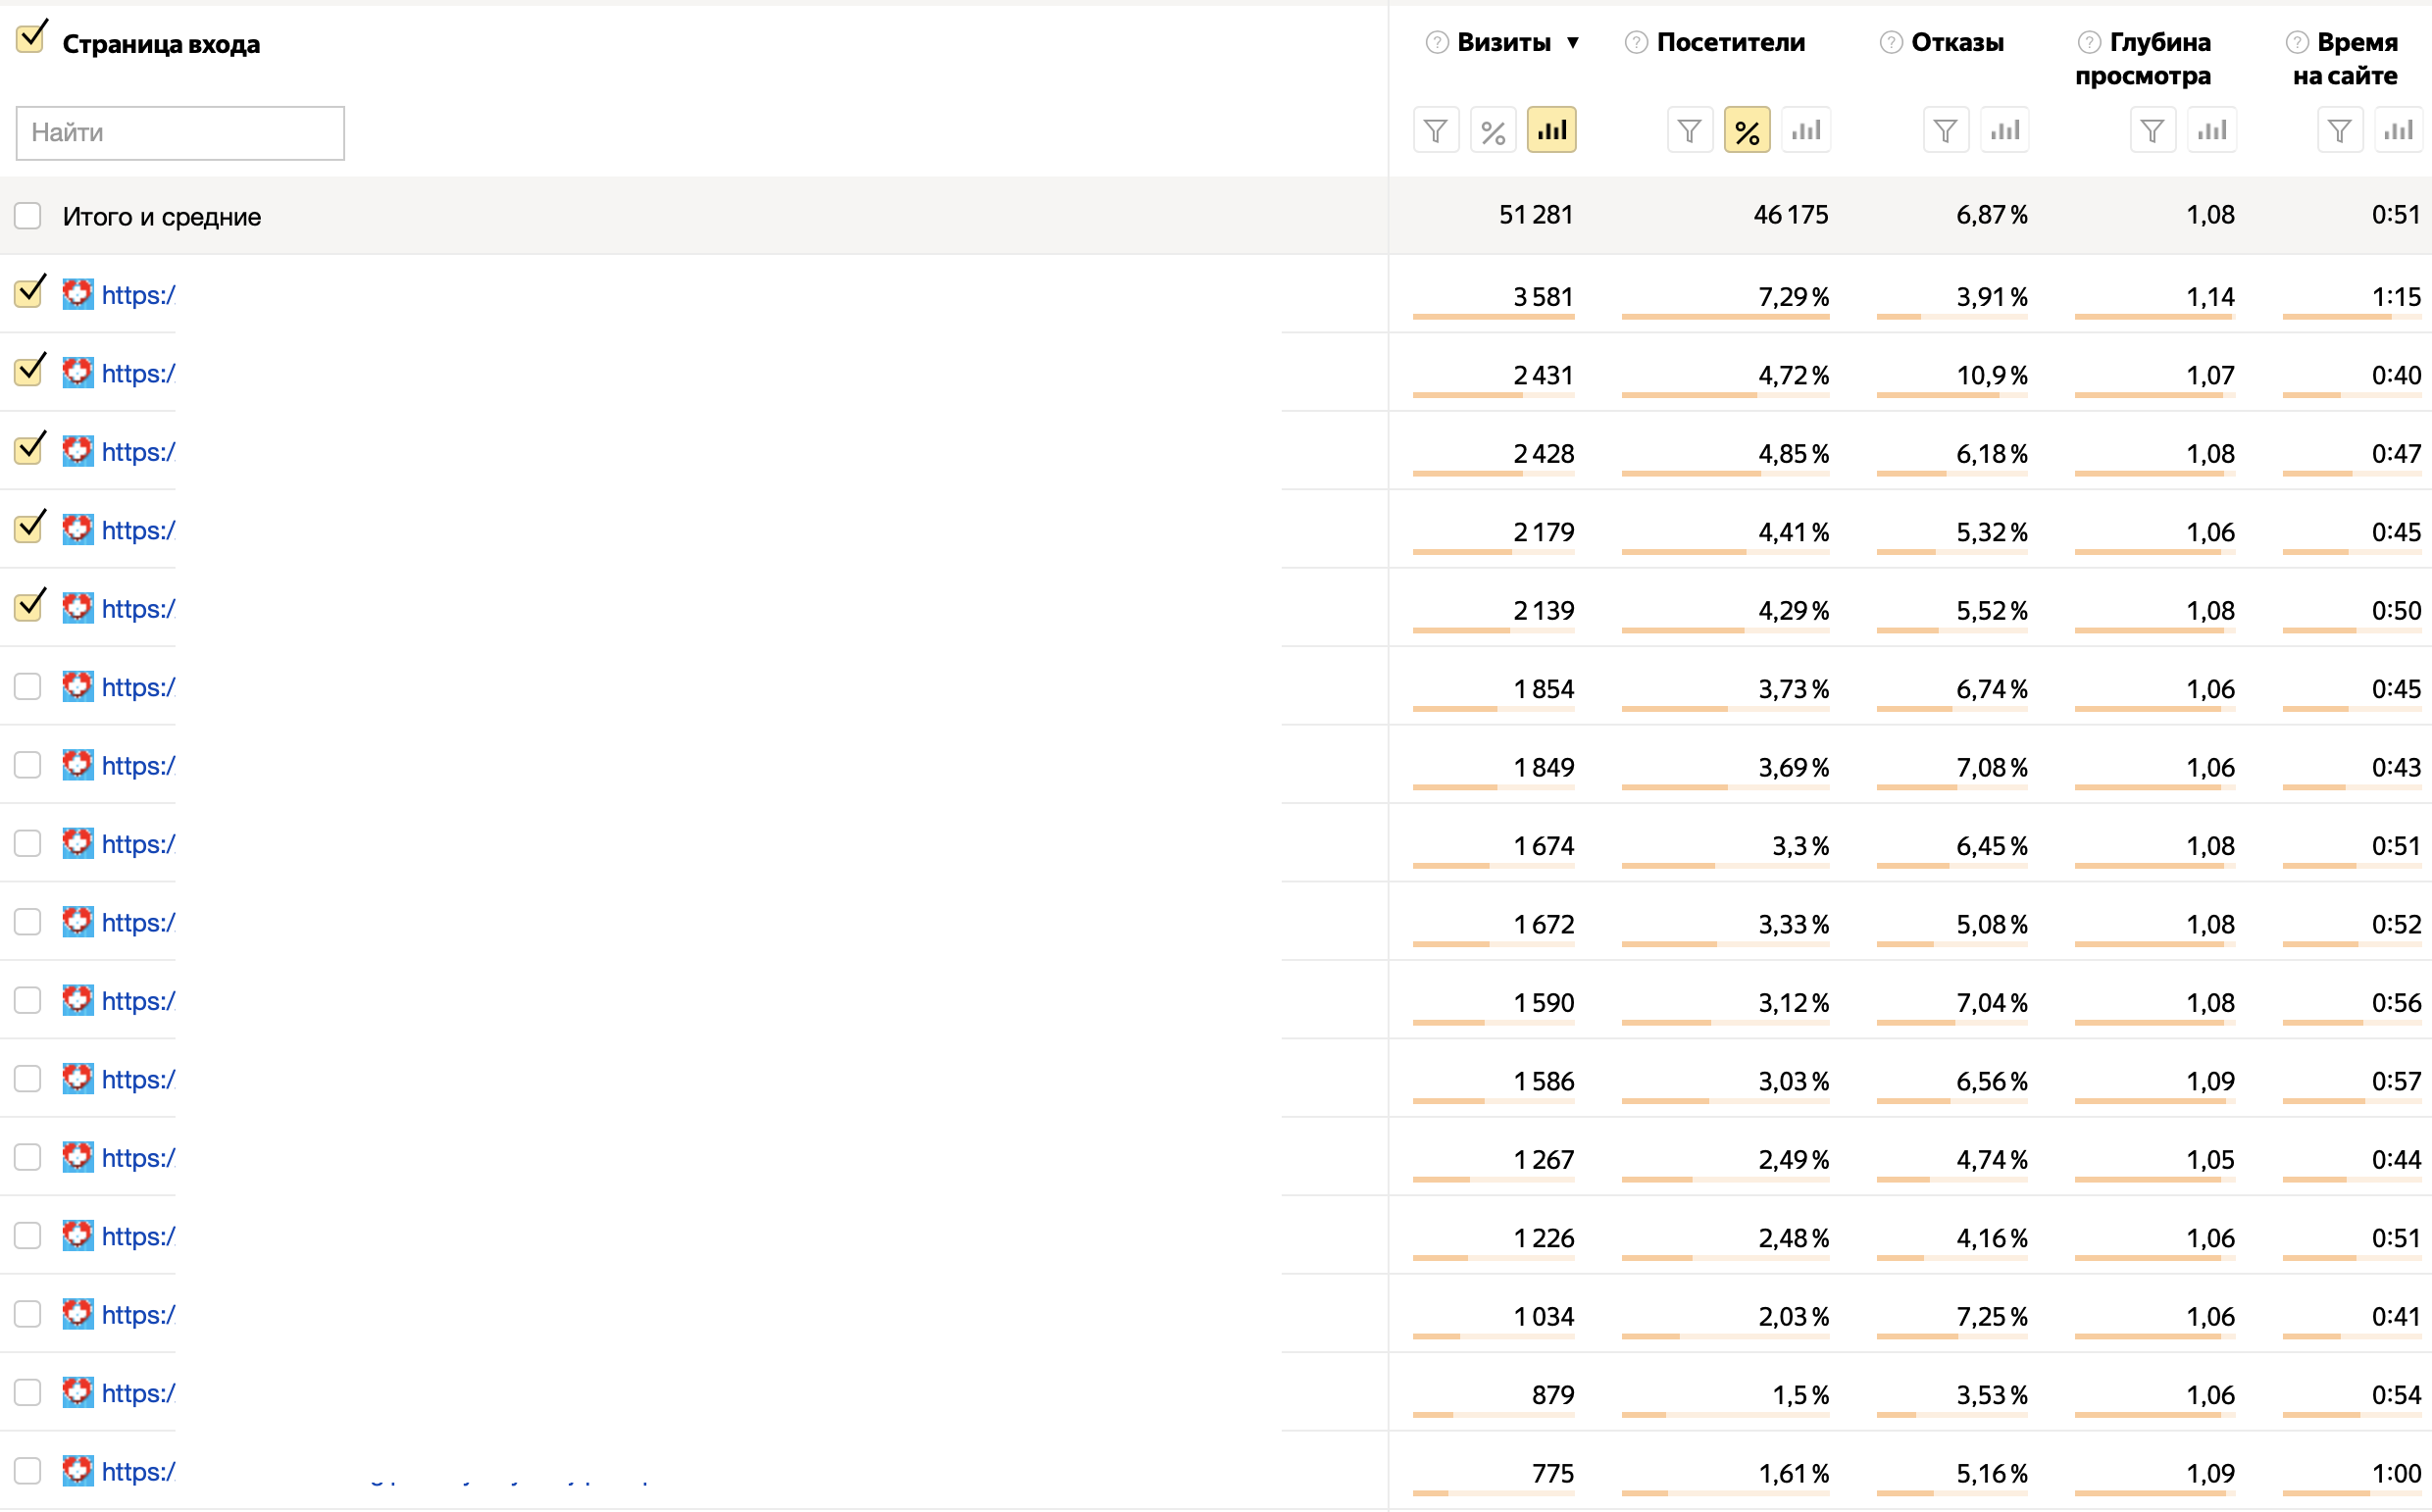Switch Визиты column to percent display
The width and height of the screenshot is (2432, 1512).
(x=1492, y=131)
